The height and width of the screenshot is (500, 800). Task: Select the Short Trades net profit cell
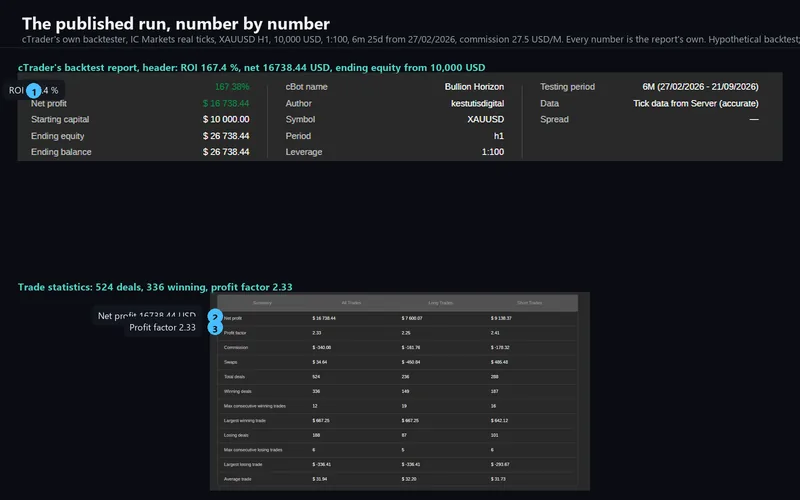pyautogui.click(x=501, y=318)
